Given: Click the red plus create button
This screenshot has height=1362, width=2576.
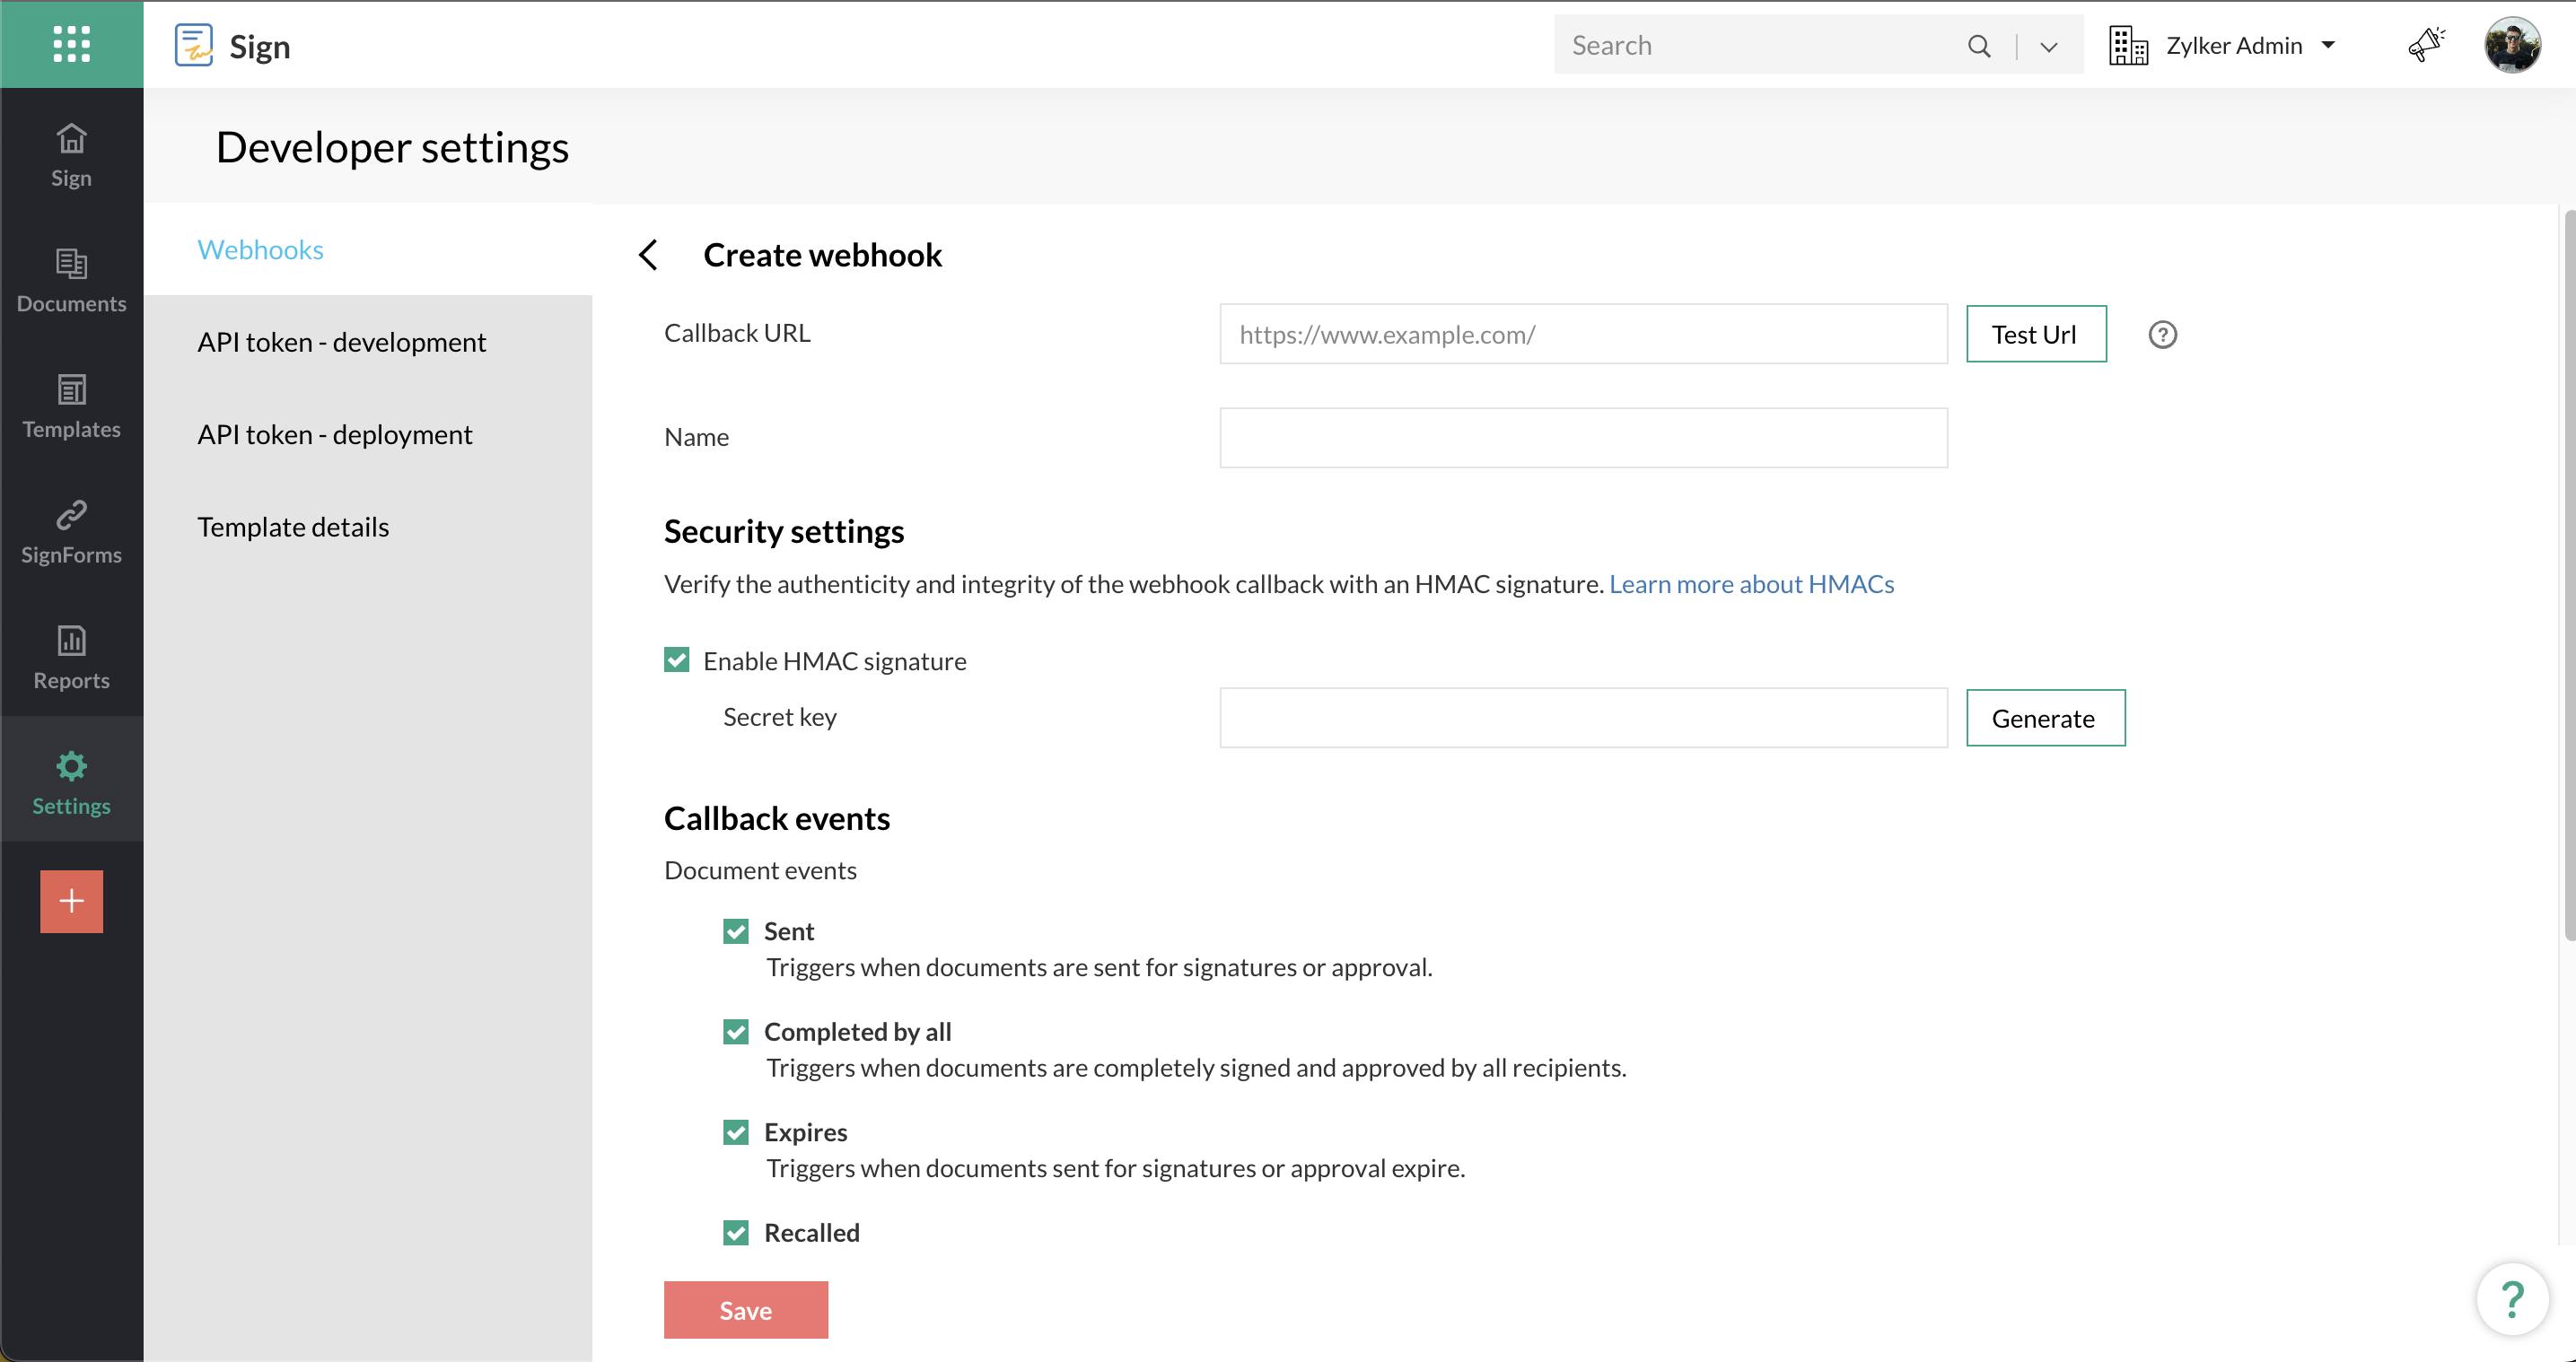Looking at the screenshot, I should tap(71, 901).
